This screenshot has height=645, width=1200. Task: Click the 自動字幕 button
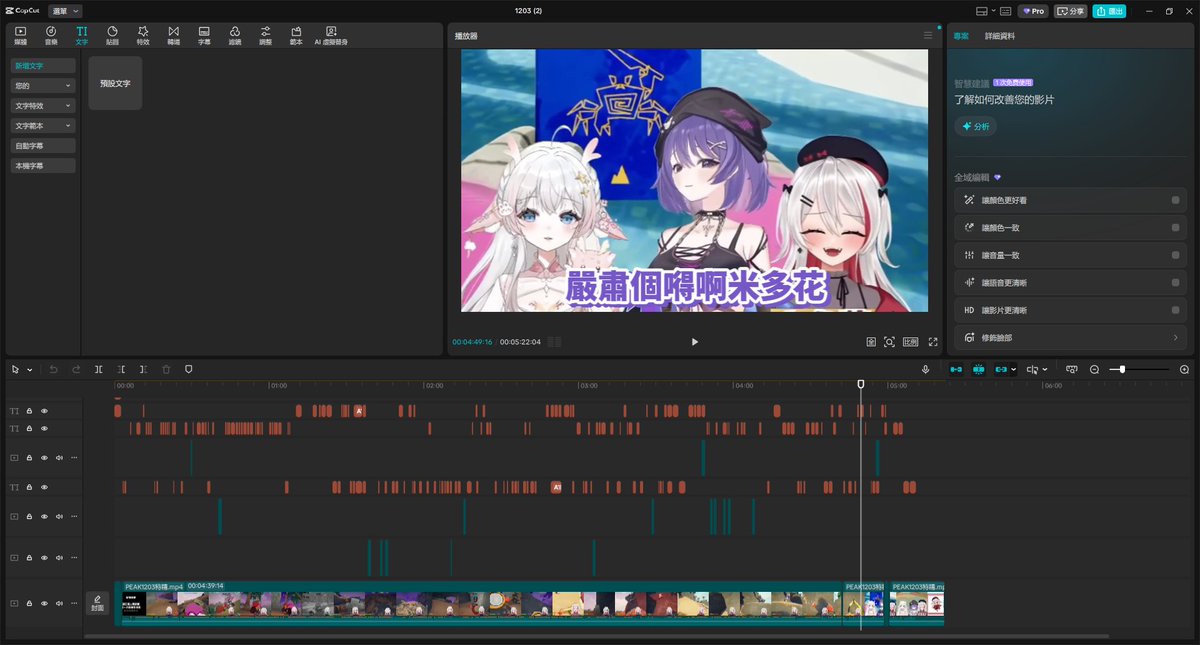[43, 146]
